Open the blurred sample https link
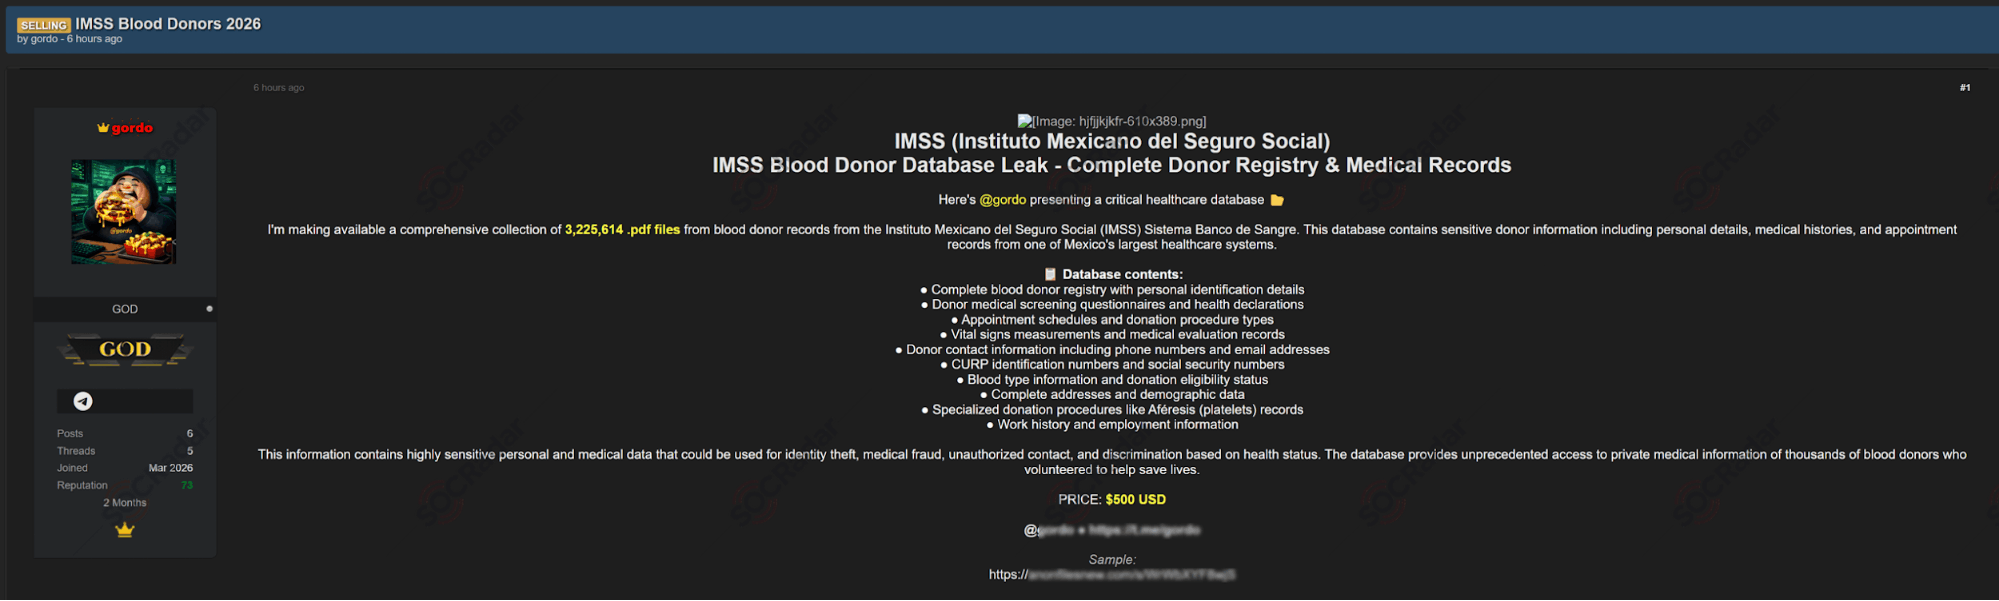Viewport: 1999px width, 601px height. [1112, 575]
